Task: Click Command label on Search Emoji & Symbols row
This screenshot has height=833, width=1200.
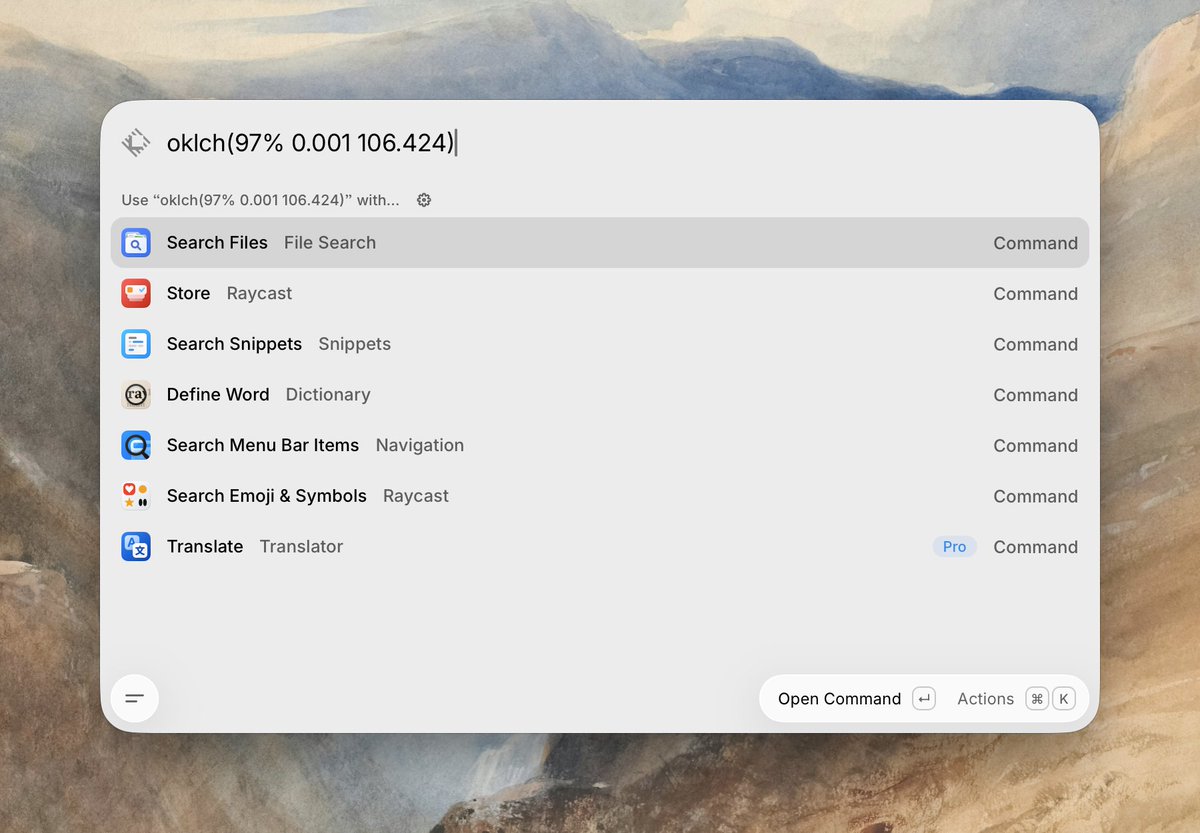Action: coord(1035,496)
